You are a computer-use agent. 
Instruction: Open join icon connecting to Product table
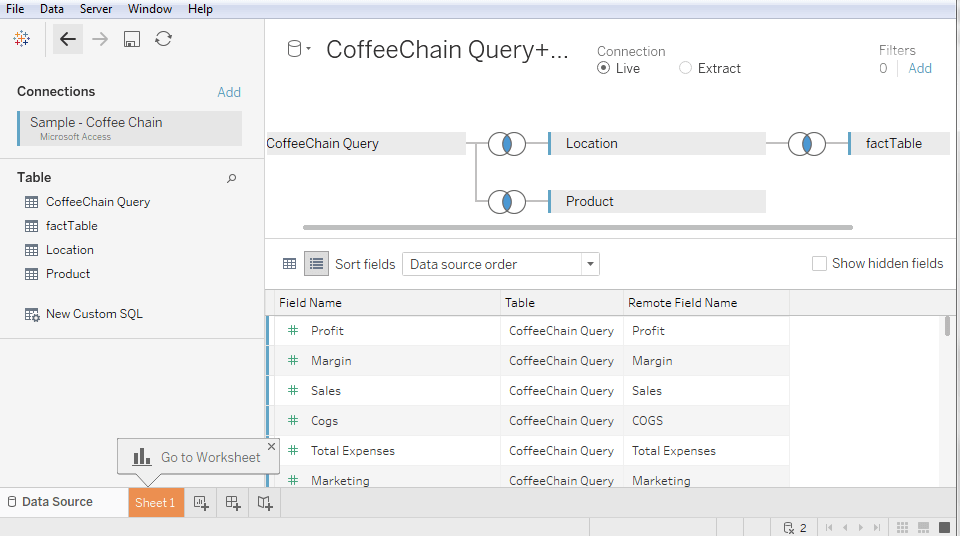[x=507, y=202]
